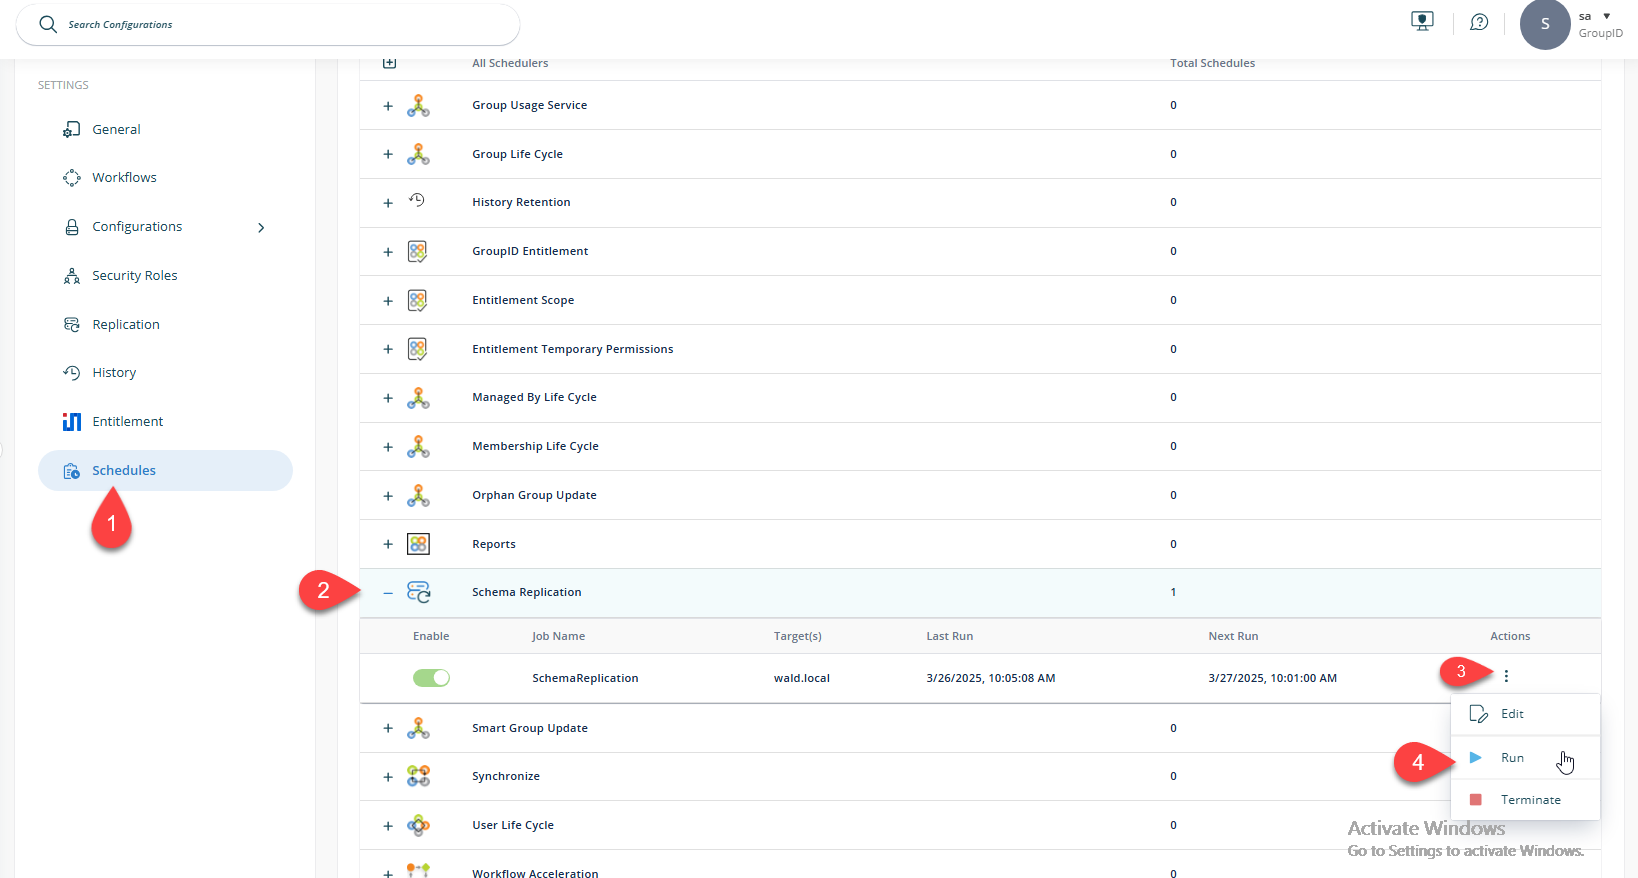
Task: Open the help chat bubble icon
Action: point(1479,22)
